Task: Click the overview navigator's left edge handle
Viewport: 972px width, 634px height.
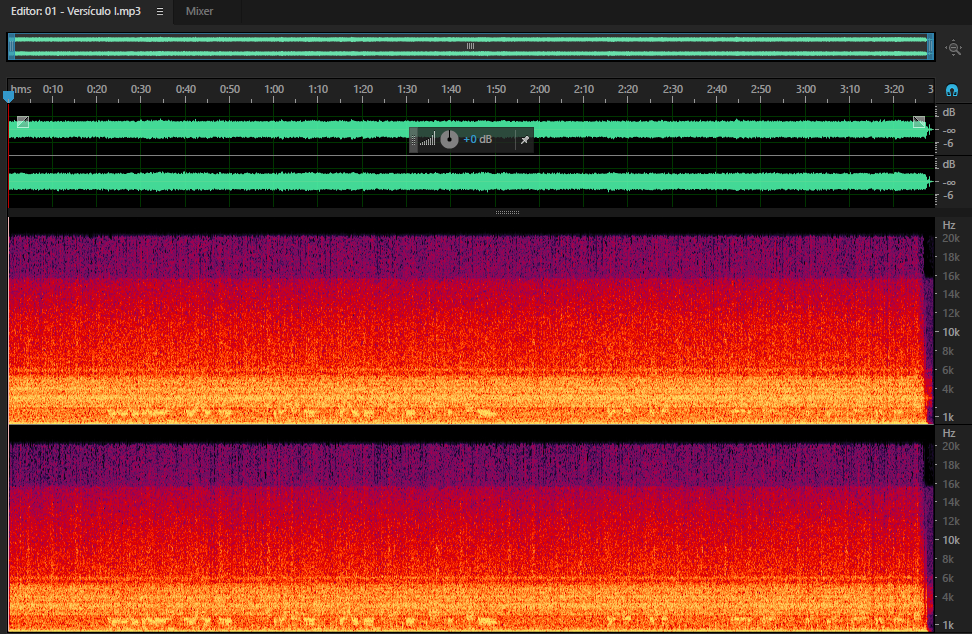Action: [11, 46]
